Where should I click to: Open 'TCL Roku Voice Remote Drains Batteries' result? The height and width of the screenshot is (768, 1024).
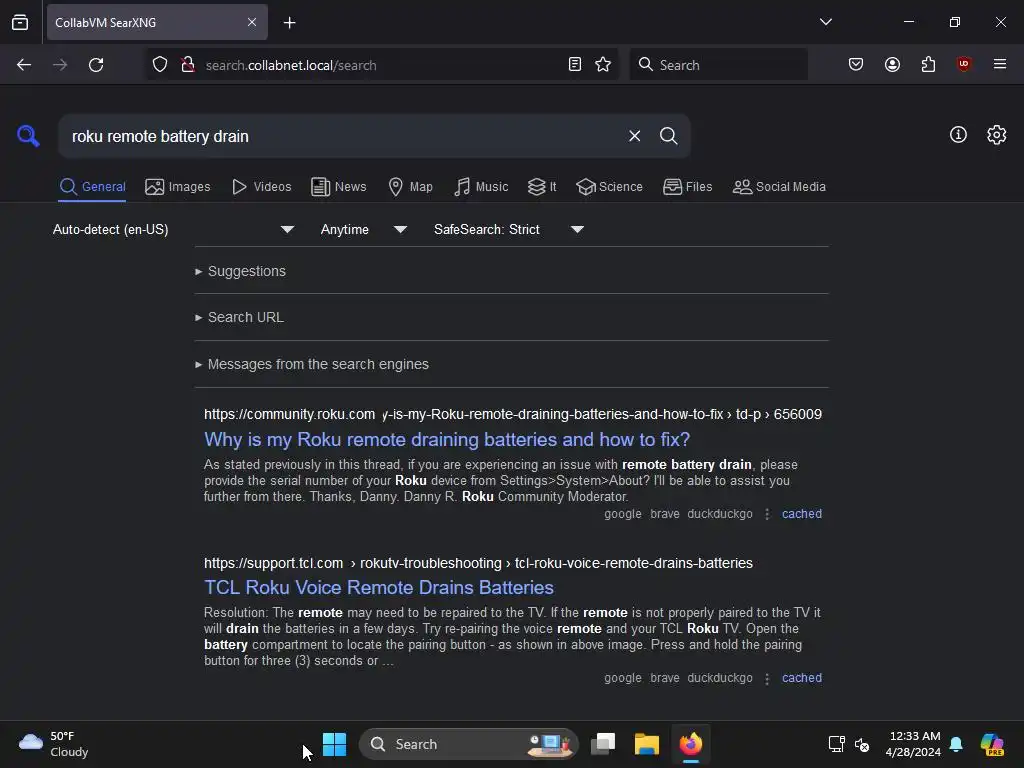pos(379,588)
